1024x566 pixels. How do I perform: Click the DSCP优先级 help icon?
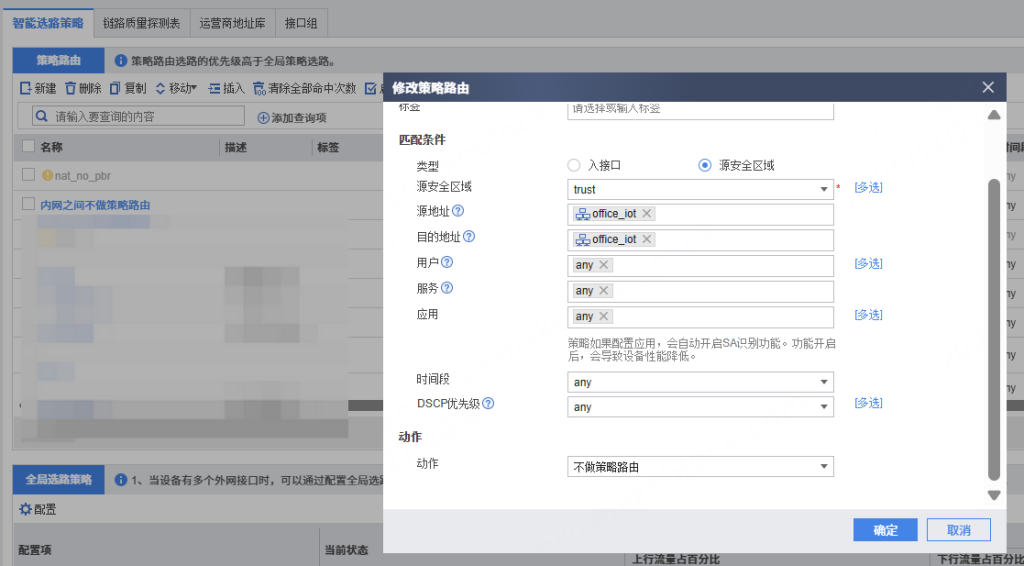(x=489, y=404)
